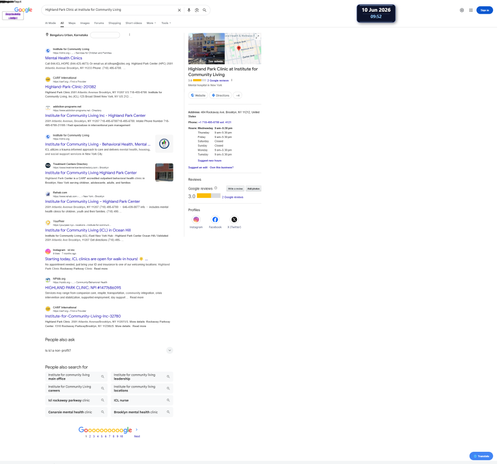Click search icon on 'leadership' suggestion

(168, 376)
